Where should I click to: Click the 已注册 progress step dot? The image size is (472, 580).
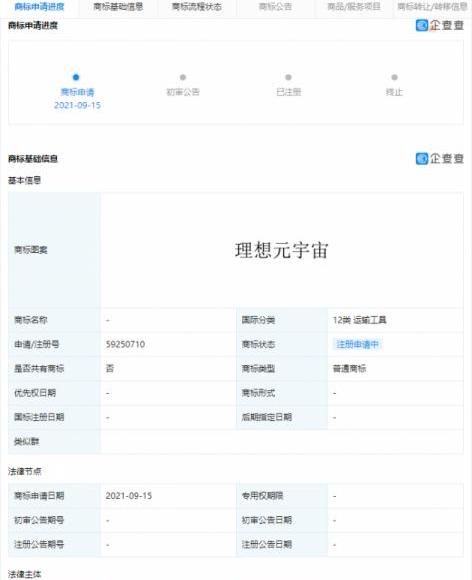[289, 77]
